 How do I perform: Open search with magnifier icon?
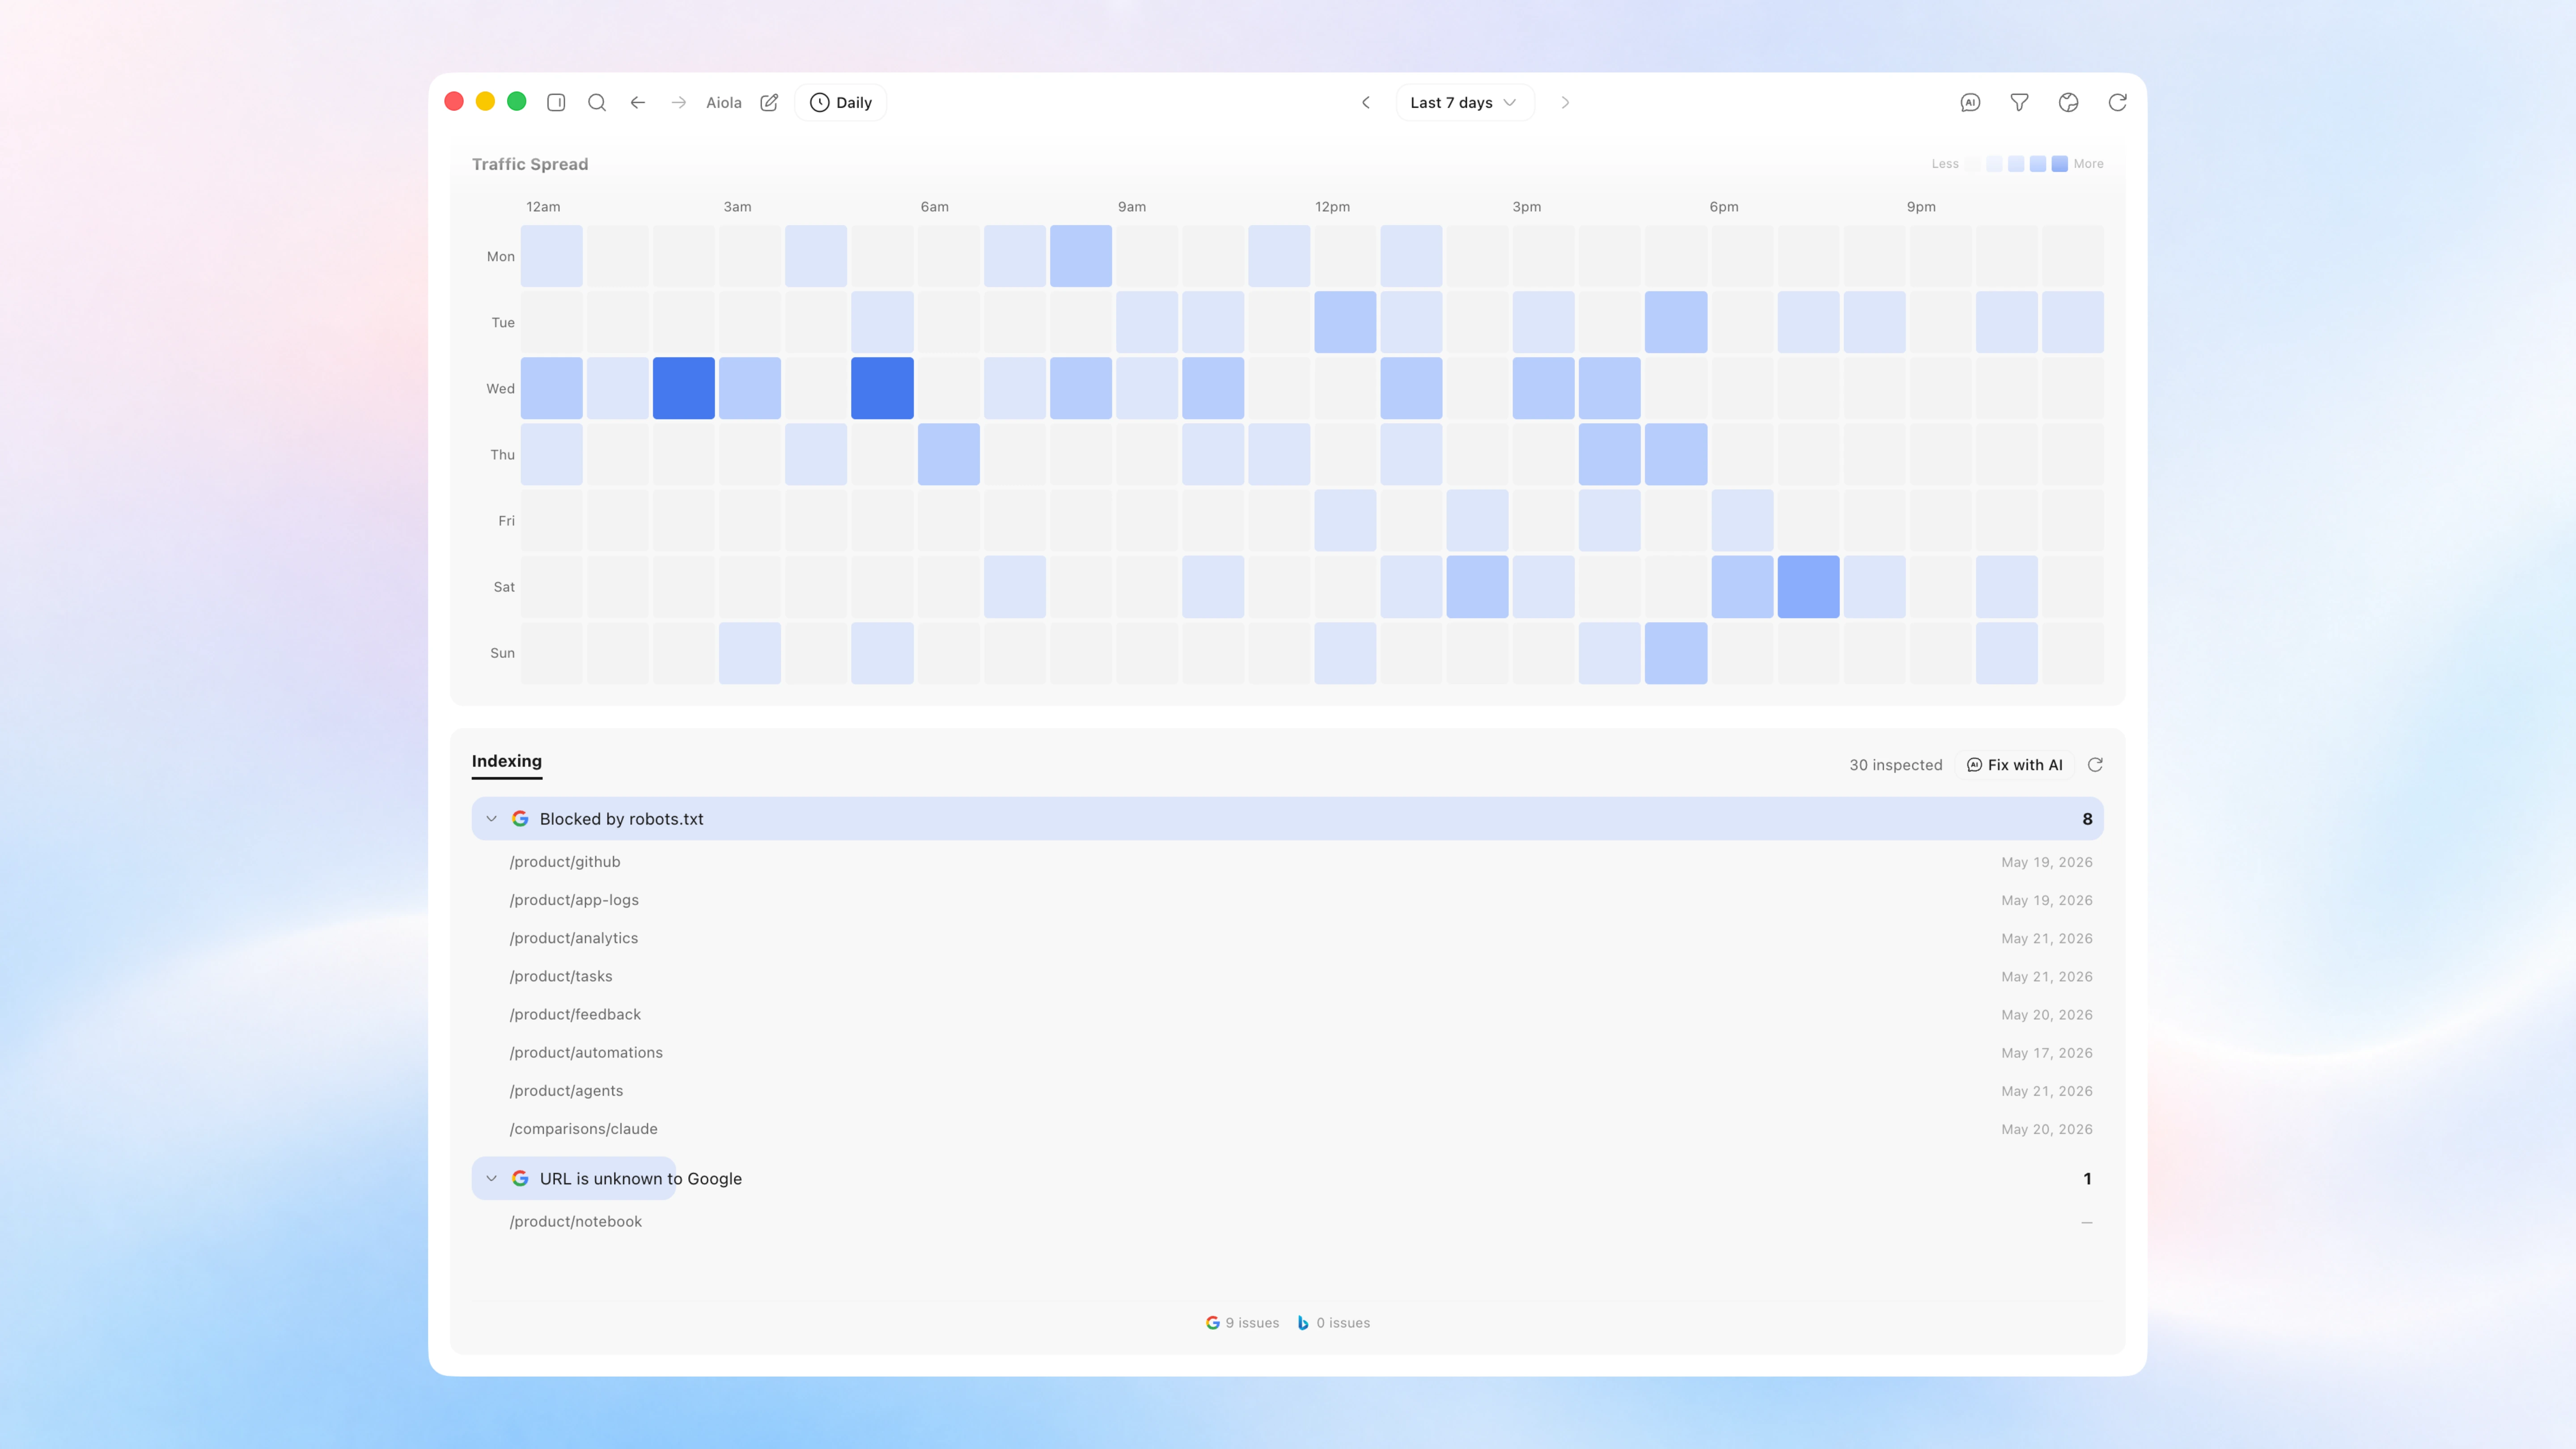[x=597, y=102]
